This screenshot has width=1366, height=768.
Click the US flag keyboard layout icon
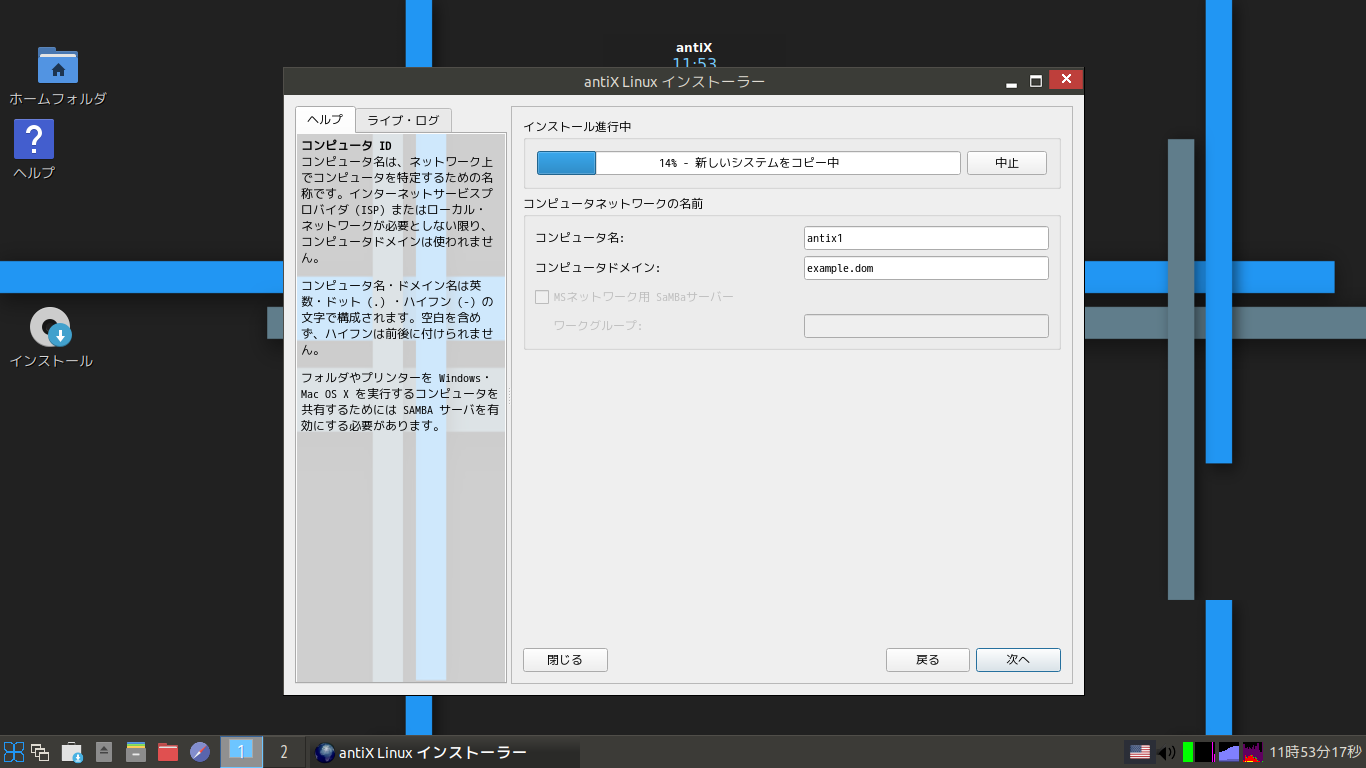tap(1139, 752)
